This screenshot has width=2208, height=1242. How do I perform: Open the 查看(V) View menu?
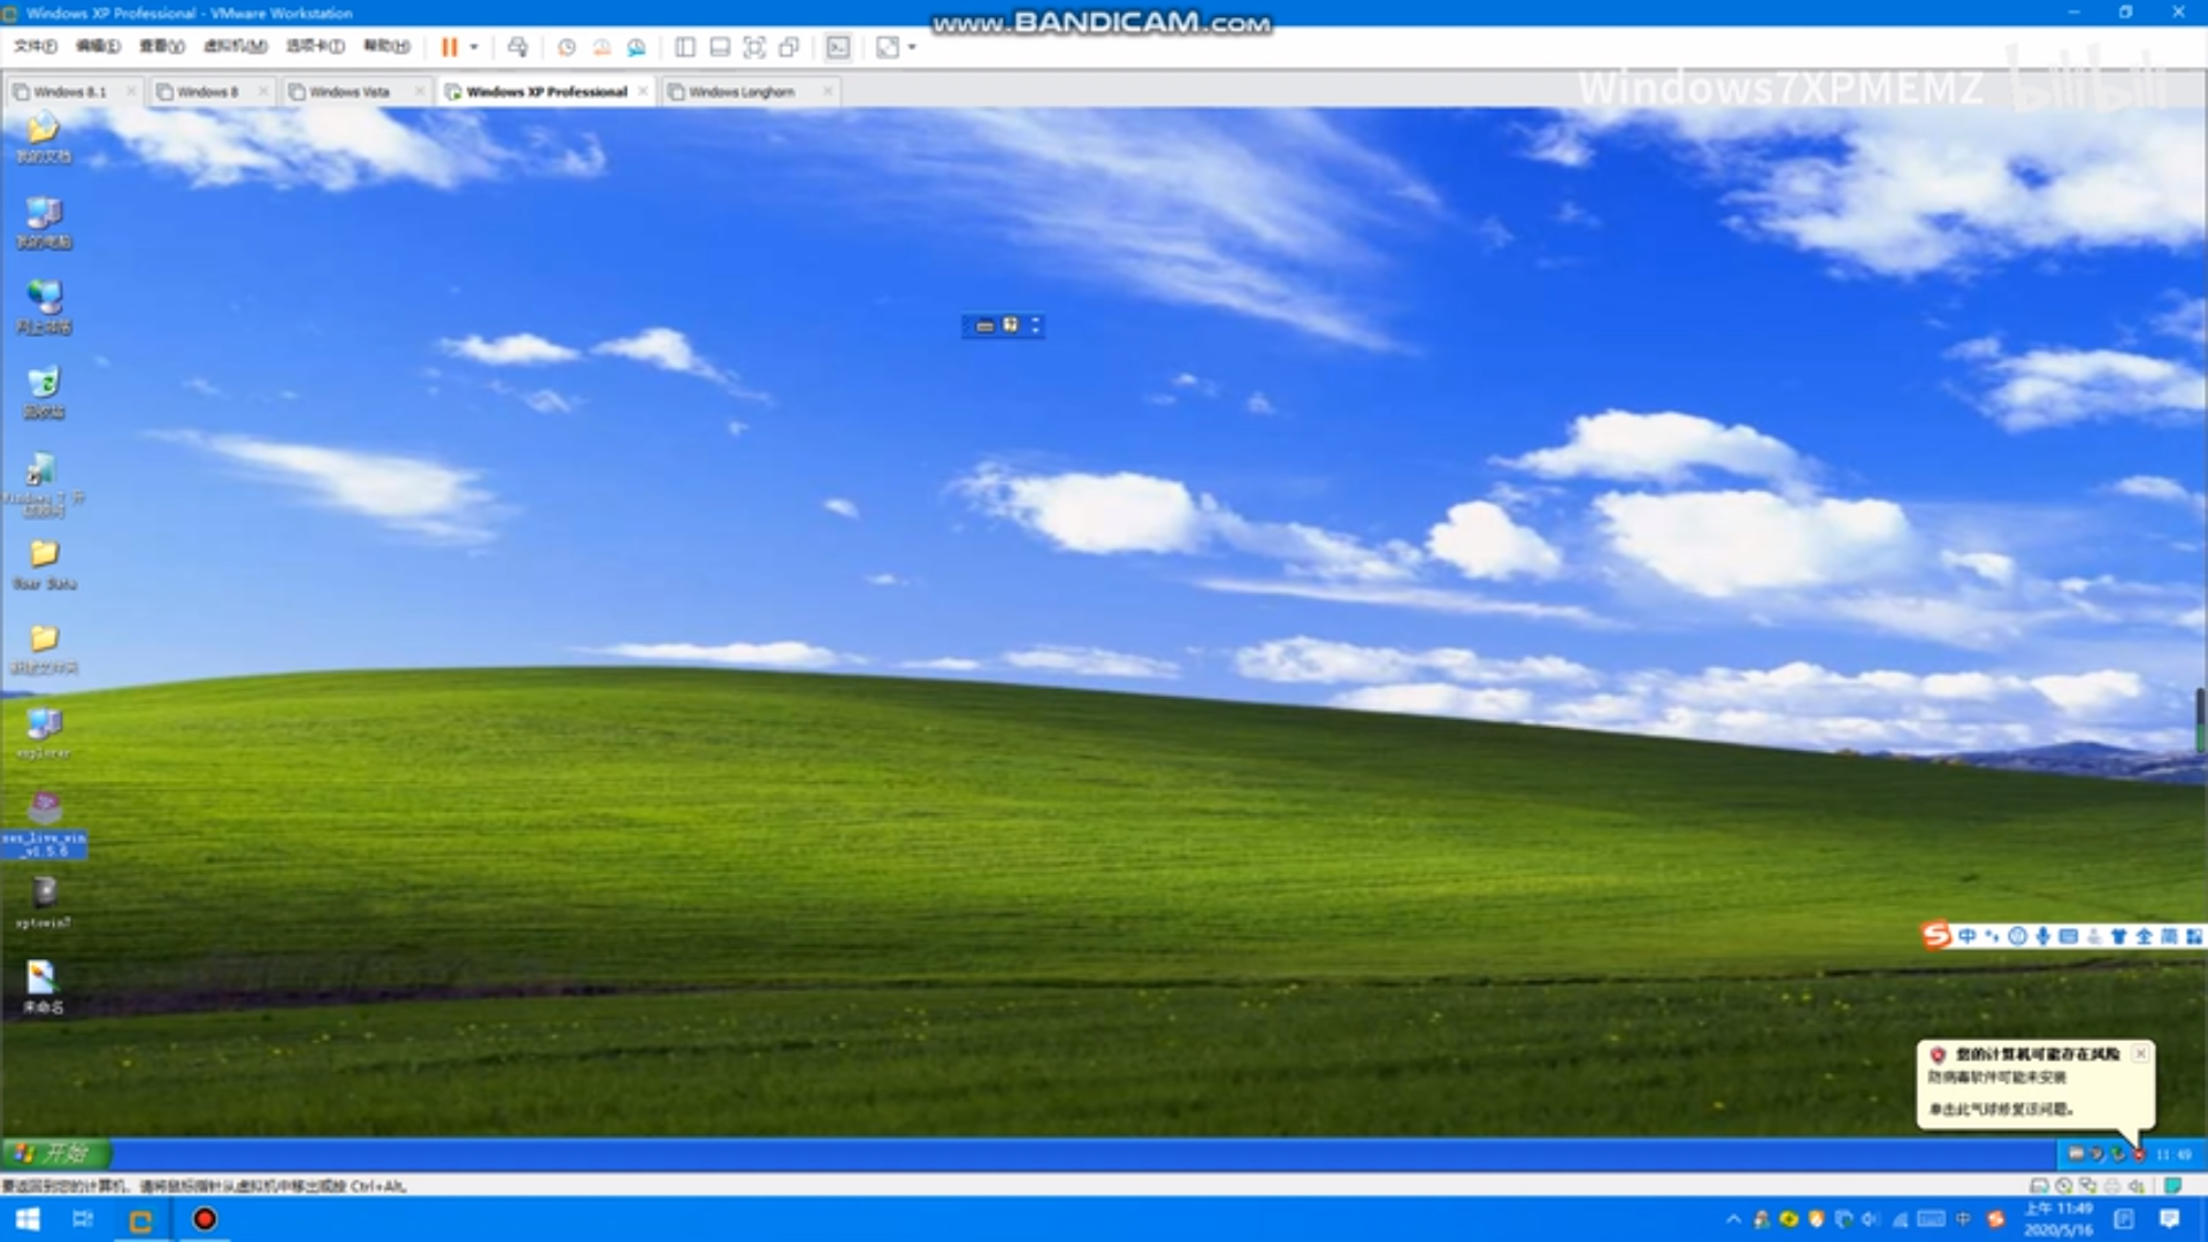click(x=161, y=46)
